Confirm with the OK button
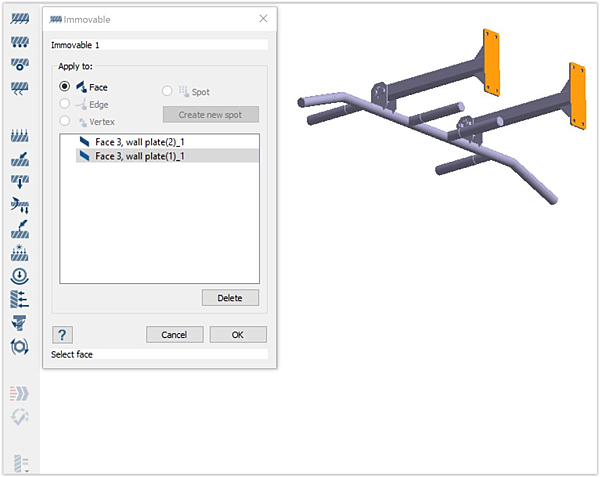This screenshot has width=600, height=477. point(238,335)
